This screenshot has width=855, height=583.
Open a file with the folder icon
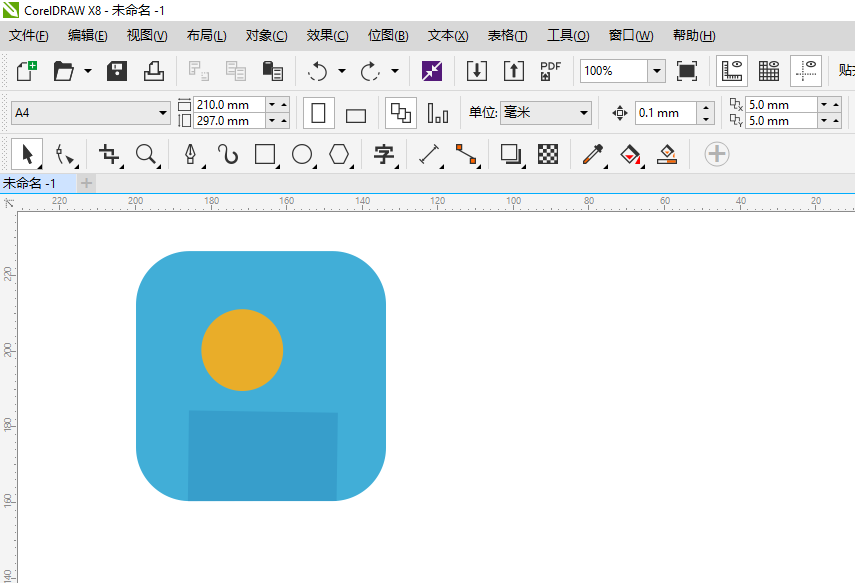click(x=63, y=71)
